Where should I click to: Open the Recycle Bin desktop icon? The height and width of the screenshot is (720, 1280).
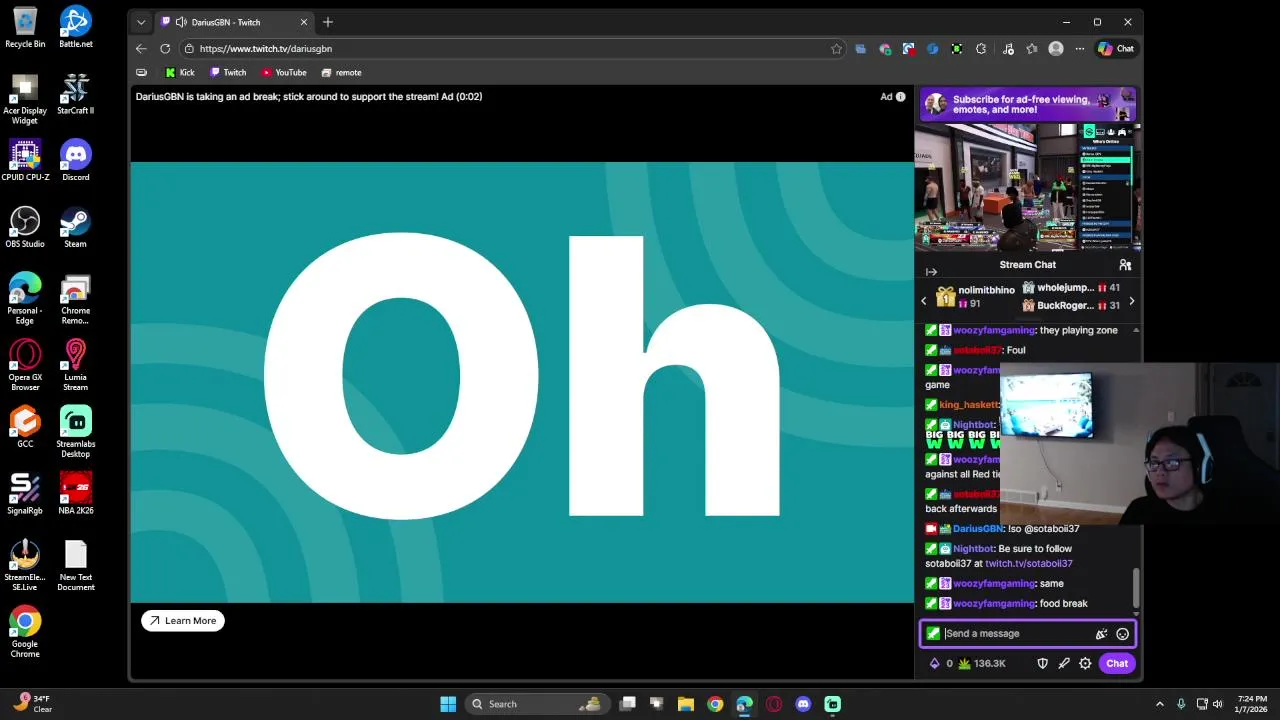pos(25,28)
